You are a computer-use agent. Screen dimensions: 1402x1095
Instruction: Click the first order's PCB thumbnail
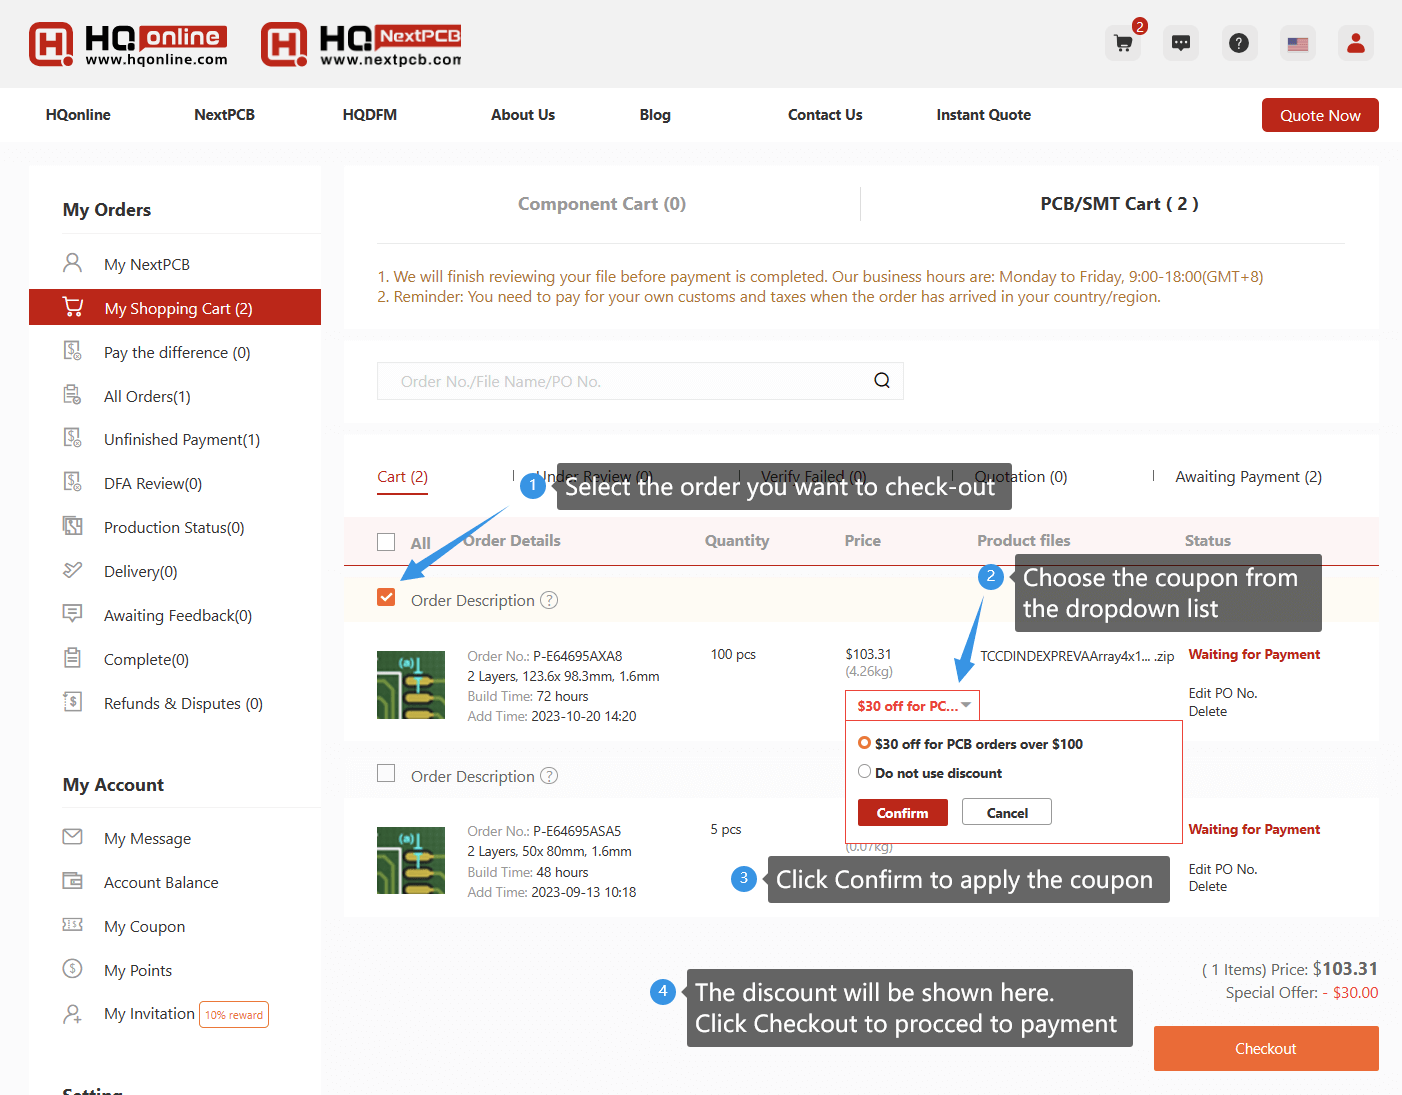tap(411, 685)
